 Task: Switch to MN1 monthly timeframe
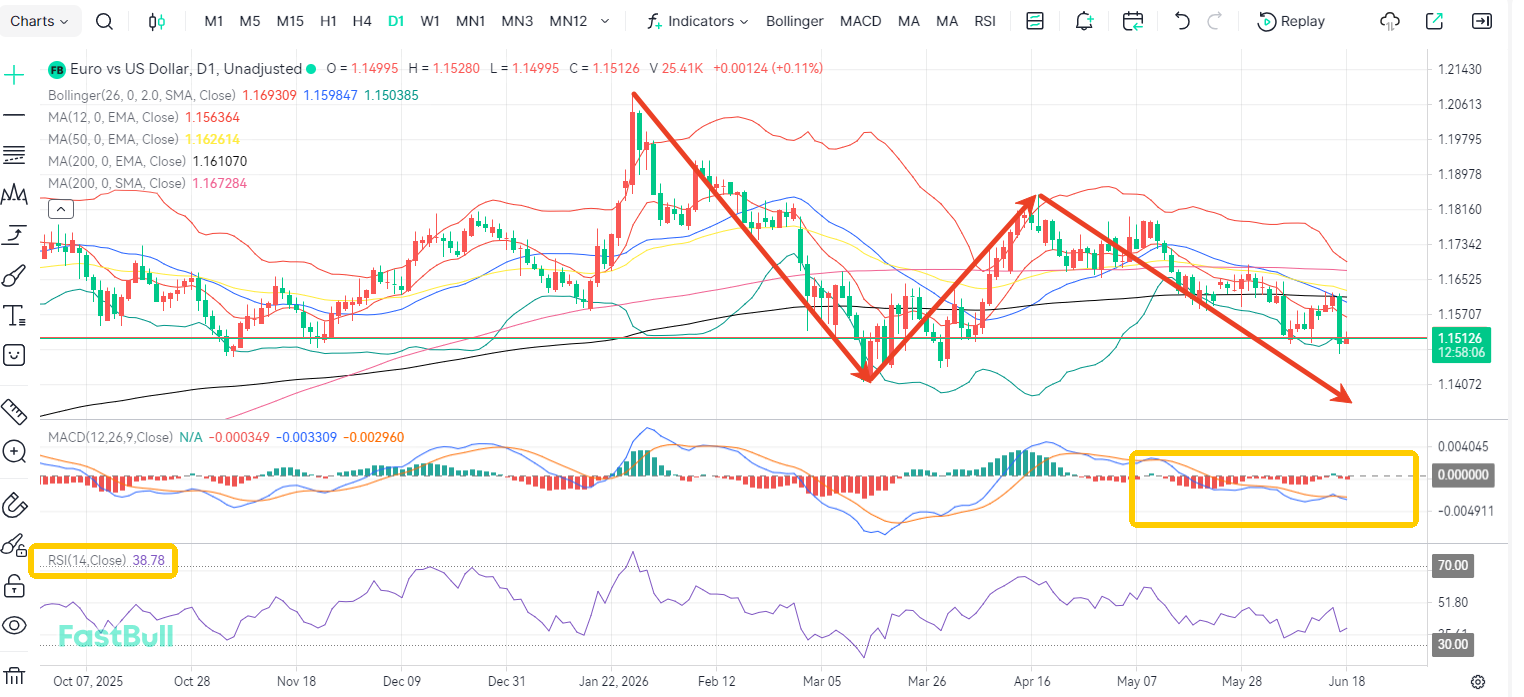470,21
